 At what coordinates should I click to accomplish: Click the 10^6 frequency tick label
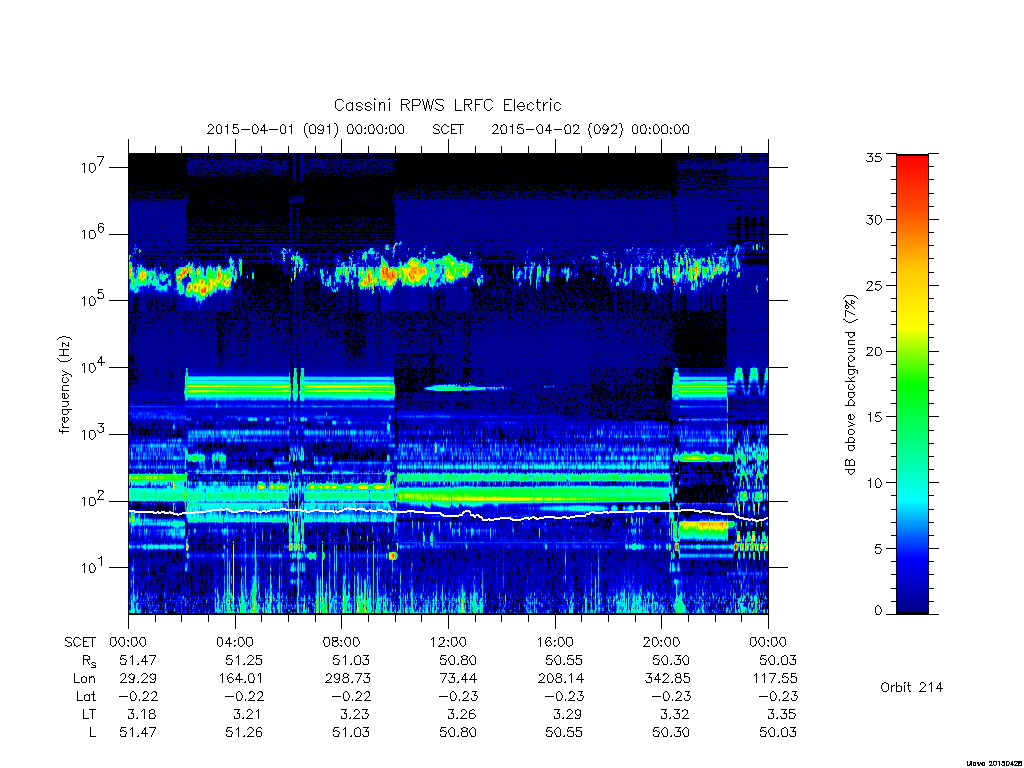tap(94, 234)
